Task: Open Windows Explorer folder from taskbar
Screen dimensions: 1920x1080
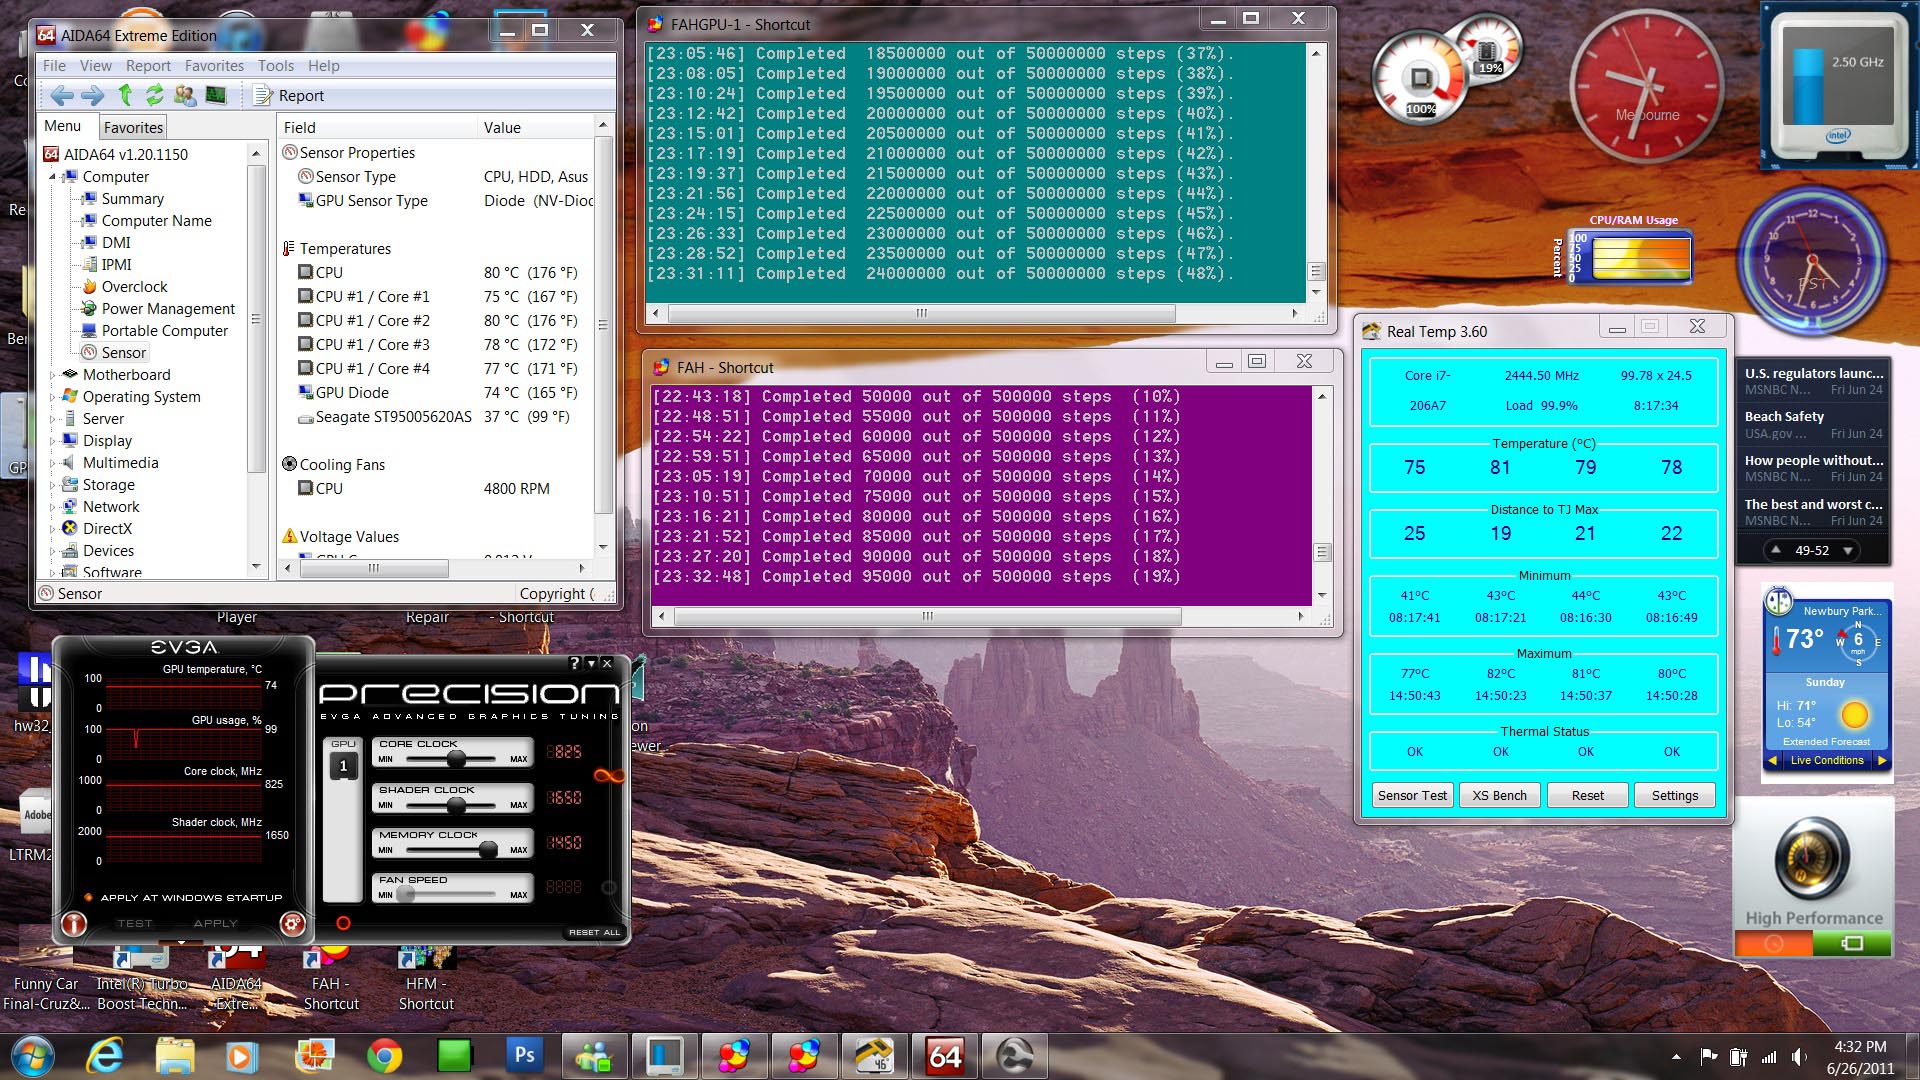Action: pos(175,1056)
